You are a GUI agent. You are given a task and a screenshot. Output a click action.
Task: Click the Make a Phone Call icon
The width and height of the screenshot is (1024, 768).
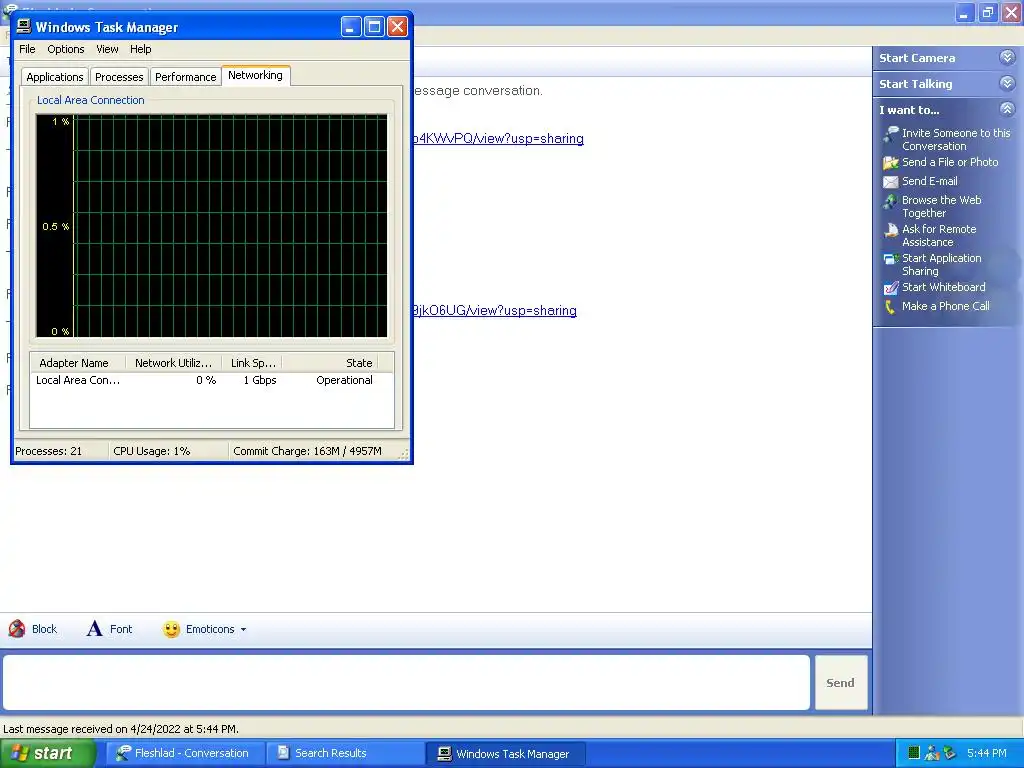pos(889,307)
